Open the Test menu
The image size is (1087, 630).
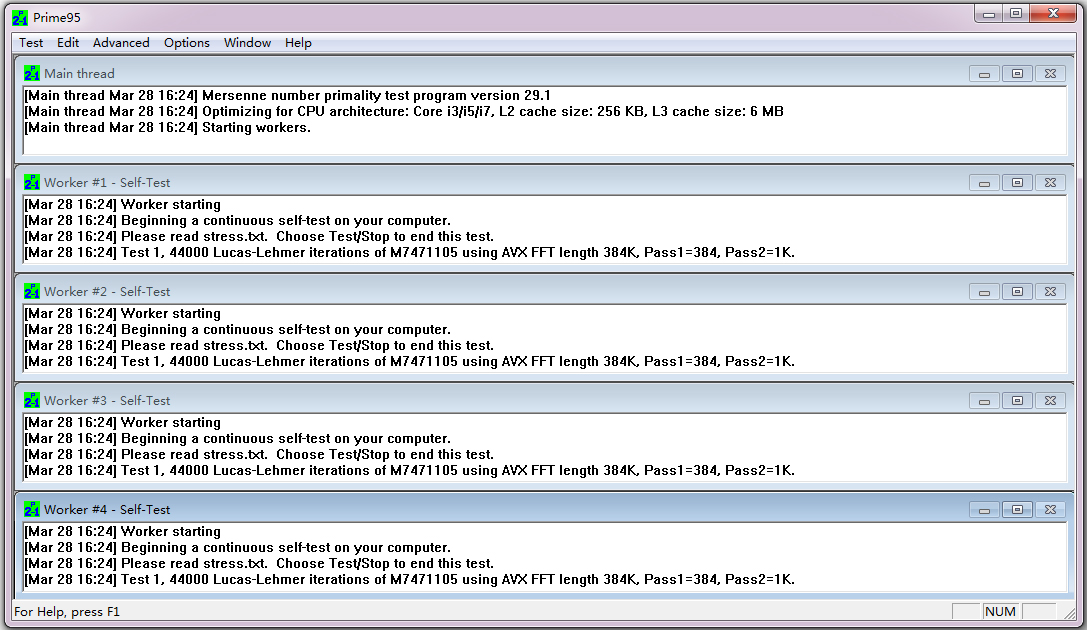pyautogui.click(x=31, y=43)
